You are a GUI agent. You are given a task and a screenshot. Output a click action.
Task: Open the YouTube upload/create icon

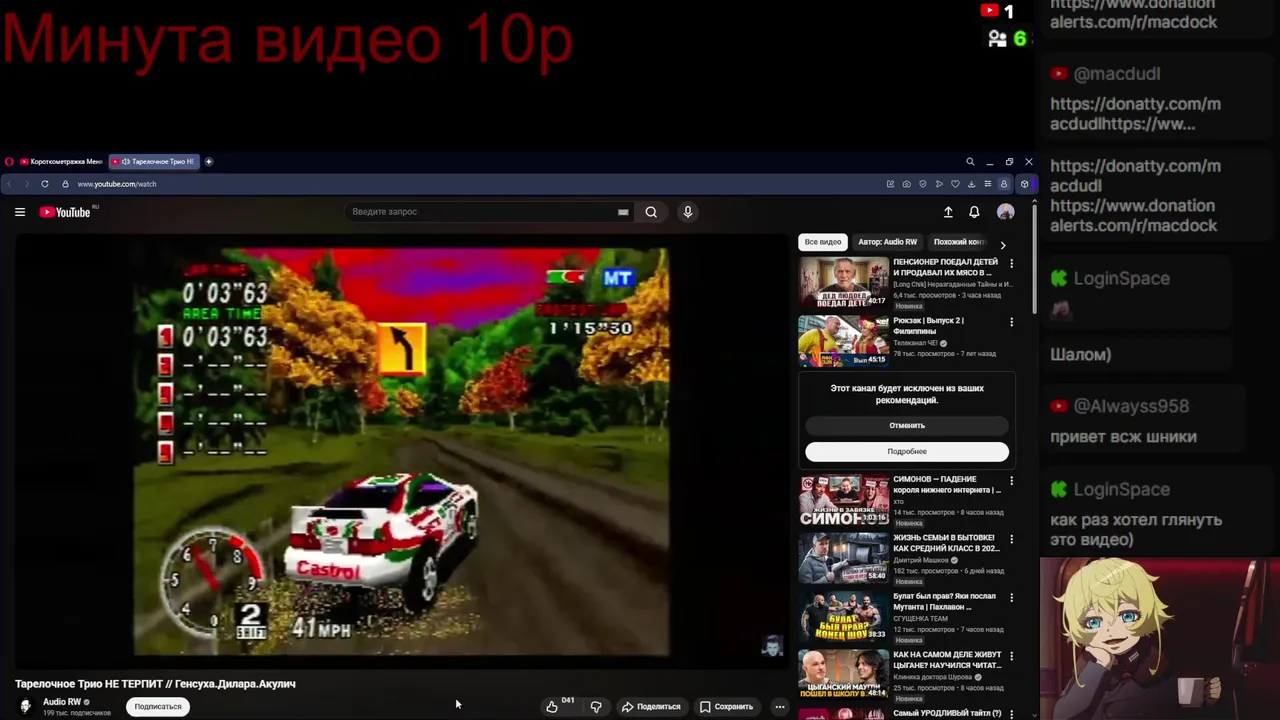pyautogui.click(x=948, y=212)
